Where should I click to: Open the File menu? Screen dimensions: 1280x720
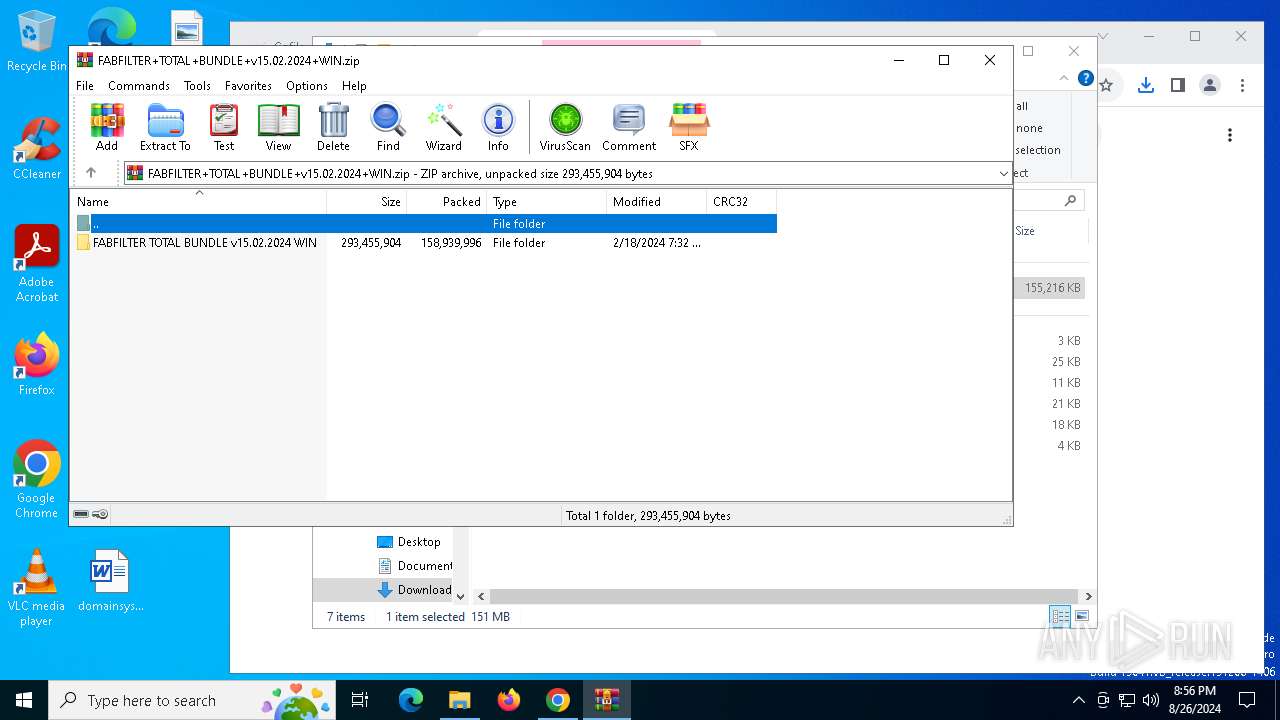tap(85, 86)
